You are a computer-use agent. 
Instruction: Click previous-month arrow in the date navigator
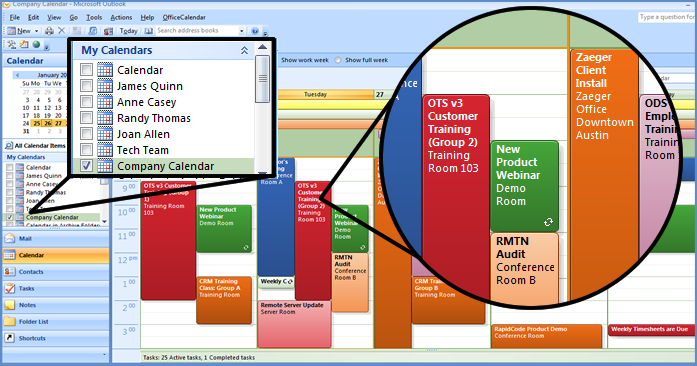point(17,75)
